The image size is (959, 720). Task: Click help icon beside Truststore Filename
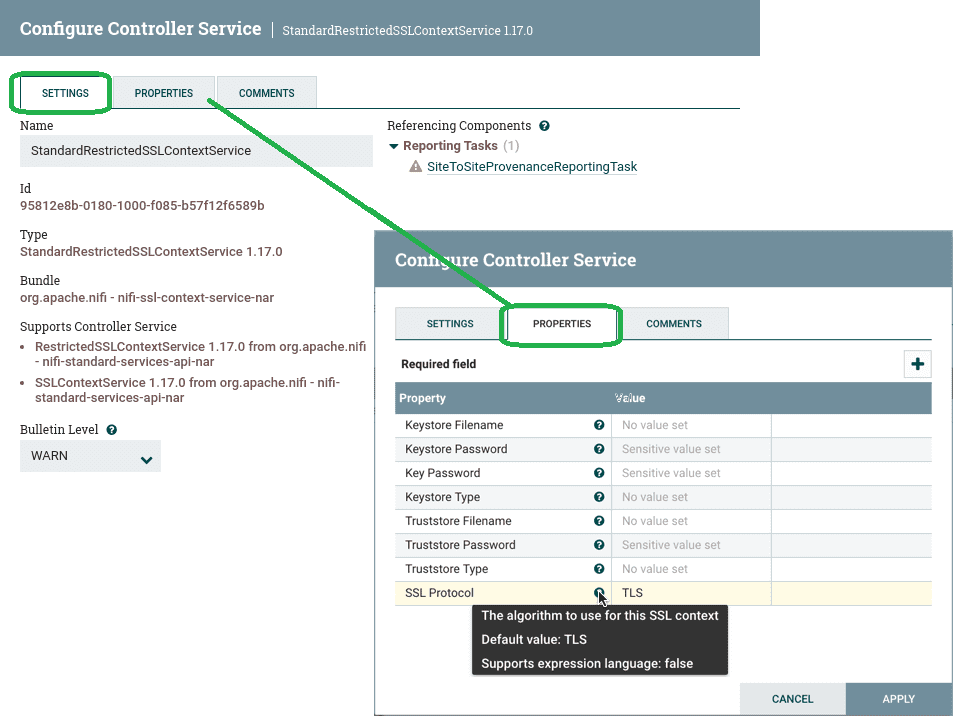tap(599, 521)
